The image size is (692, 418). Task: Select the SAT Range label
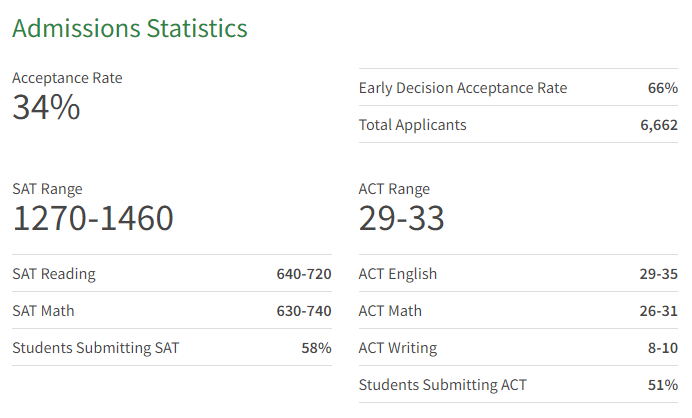(x=47, y=189)
